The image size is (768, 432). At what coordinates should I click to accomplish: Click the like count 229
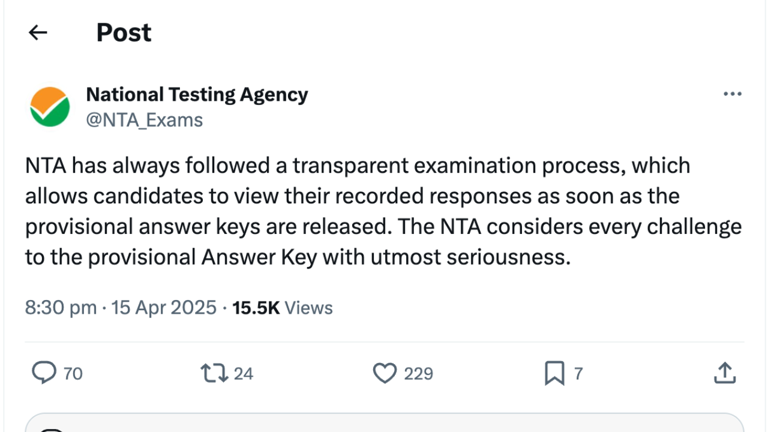(418, 374)
